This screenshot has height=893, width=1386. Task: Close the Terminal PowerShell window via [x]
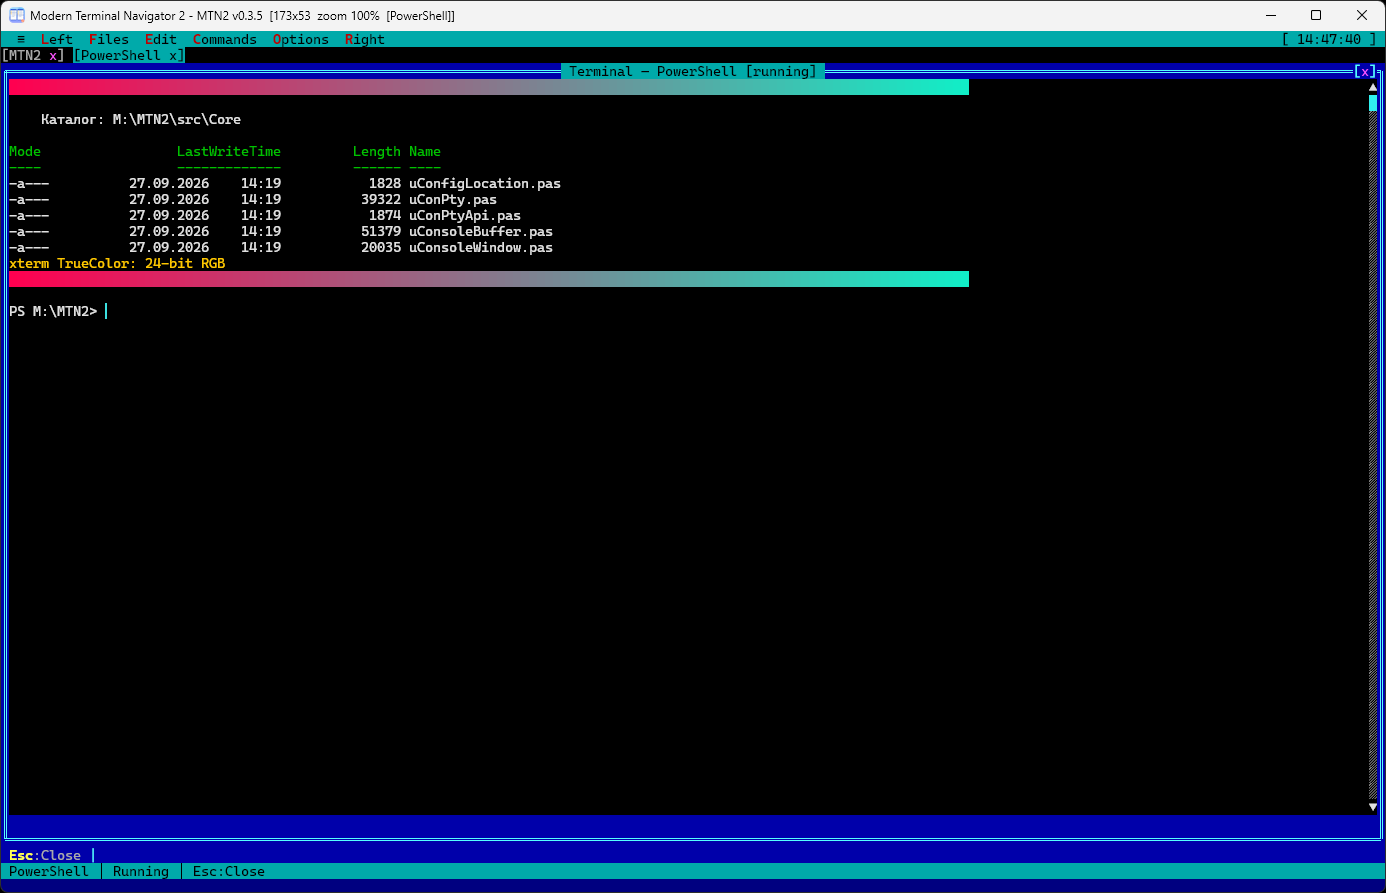click(1365, 71)
